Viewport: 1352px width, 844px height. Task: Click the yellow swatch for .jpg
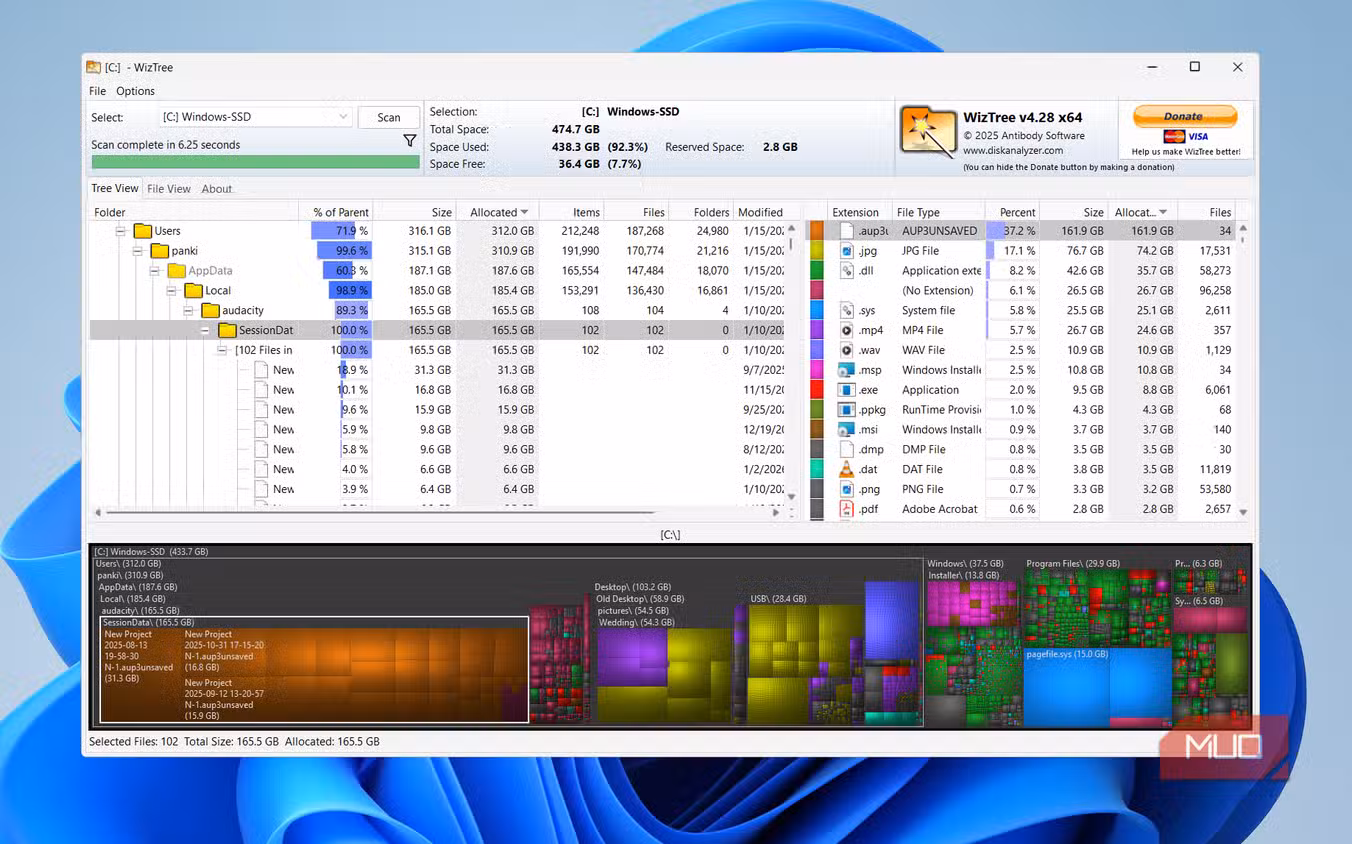tap(817, 251)
